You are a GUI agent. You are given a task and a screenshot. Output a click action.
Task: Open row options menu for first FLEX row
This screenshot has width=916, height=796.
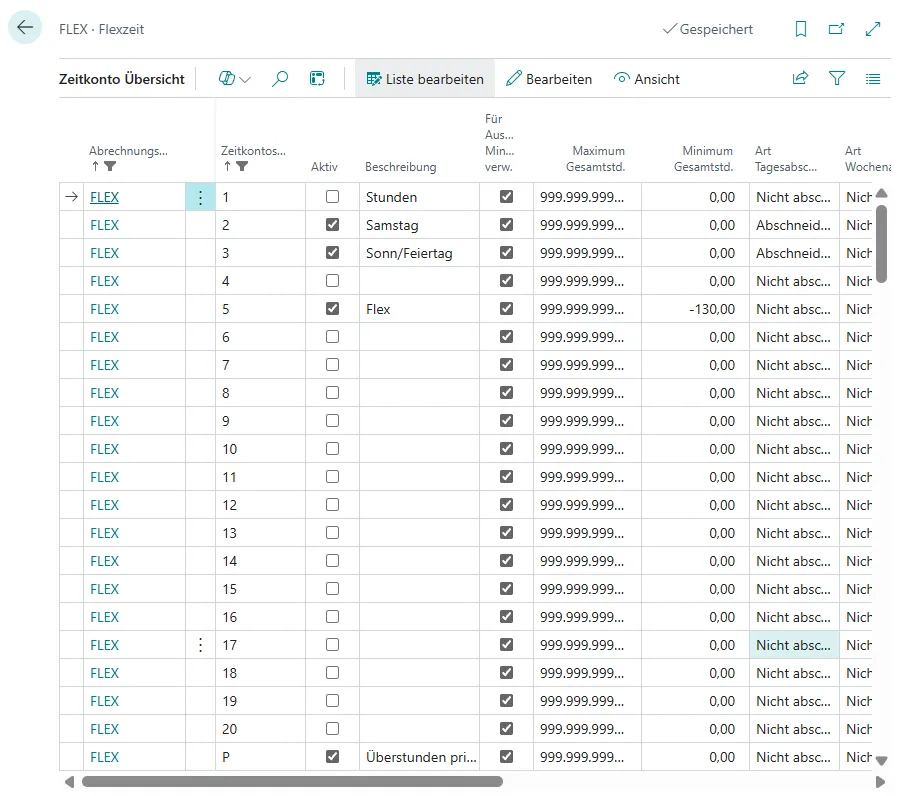200,197
